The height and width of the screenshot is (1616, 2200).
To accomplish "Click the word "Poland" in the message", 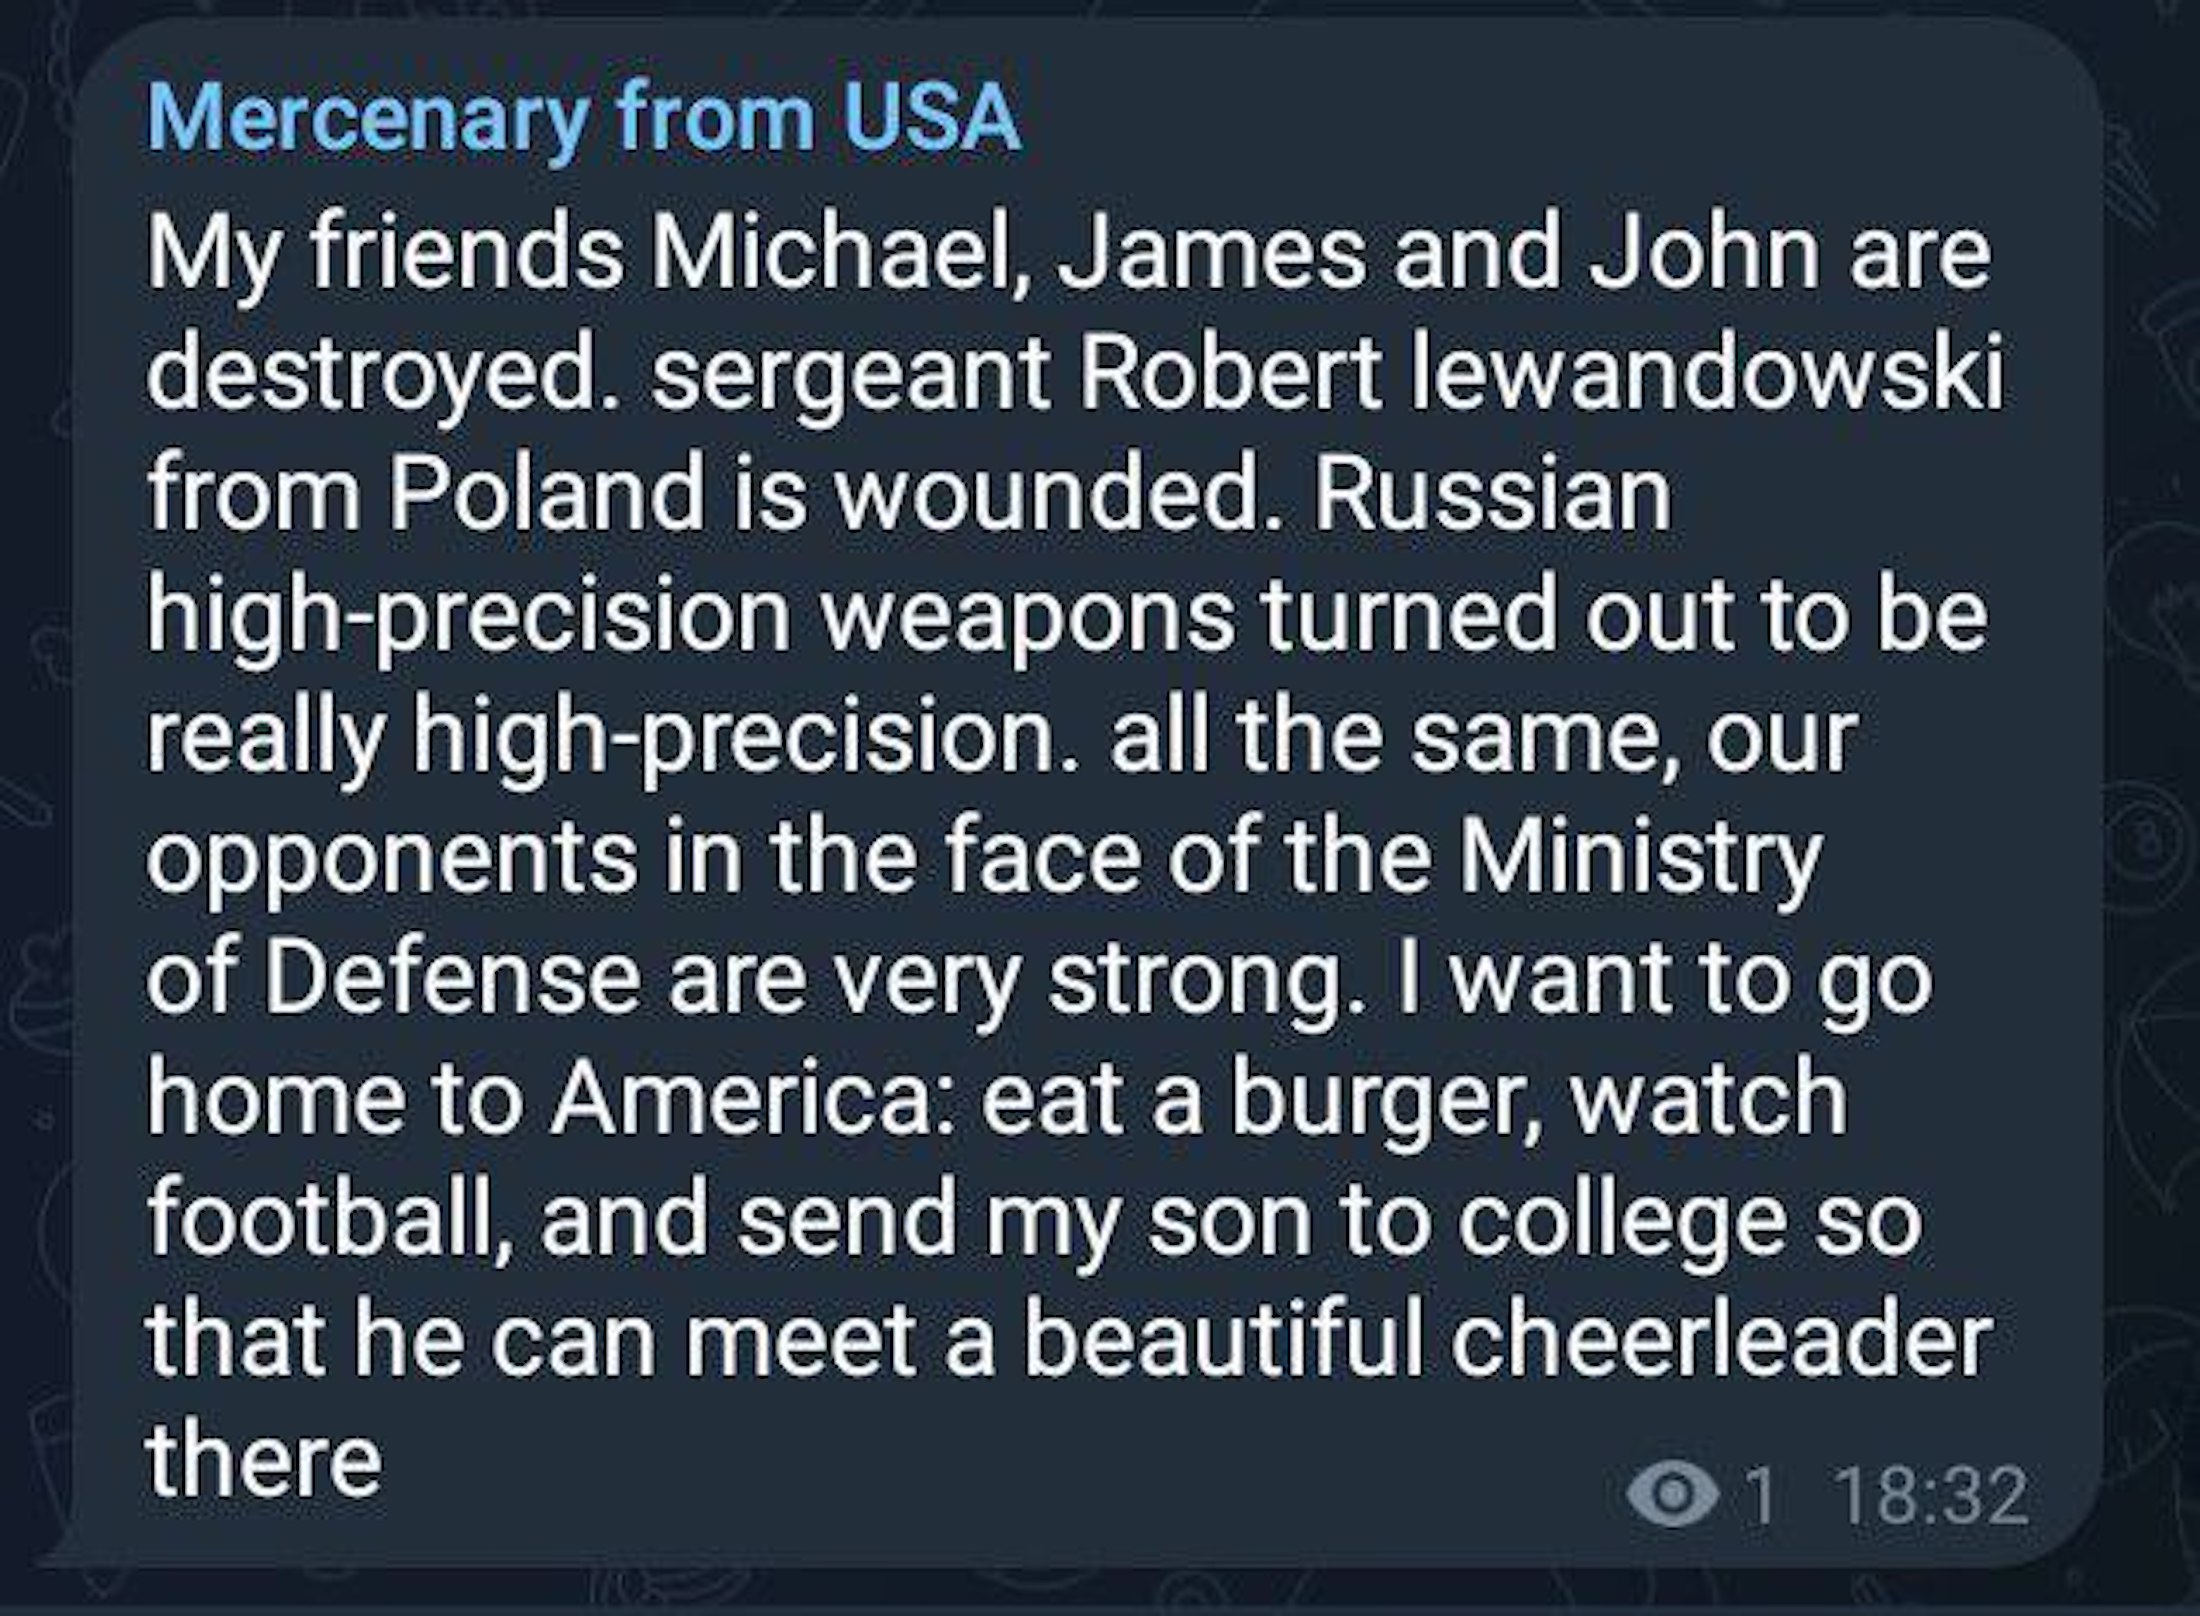I will [x=546, y=494].
